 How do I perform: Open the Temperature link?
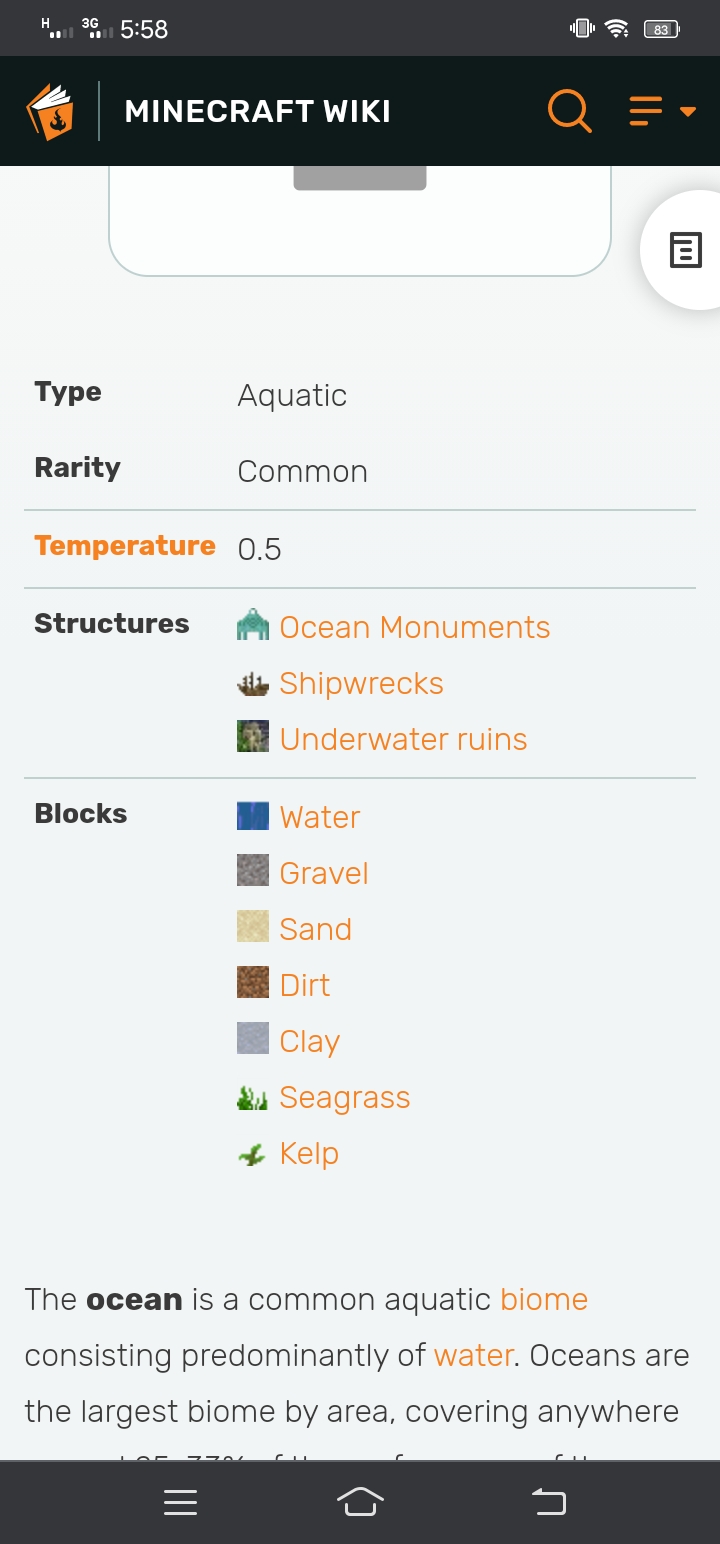(x=125, y=546)
